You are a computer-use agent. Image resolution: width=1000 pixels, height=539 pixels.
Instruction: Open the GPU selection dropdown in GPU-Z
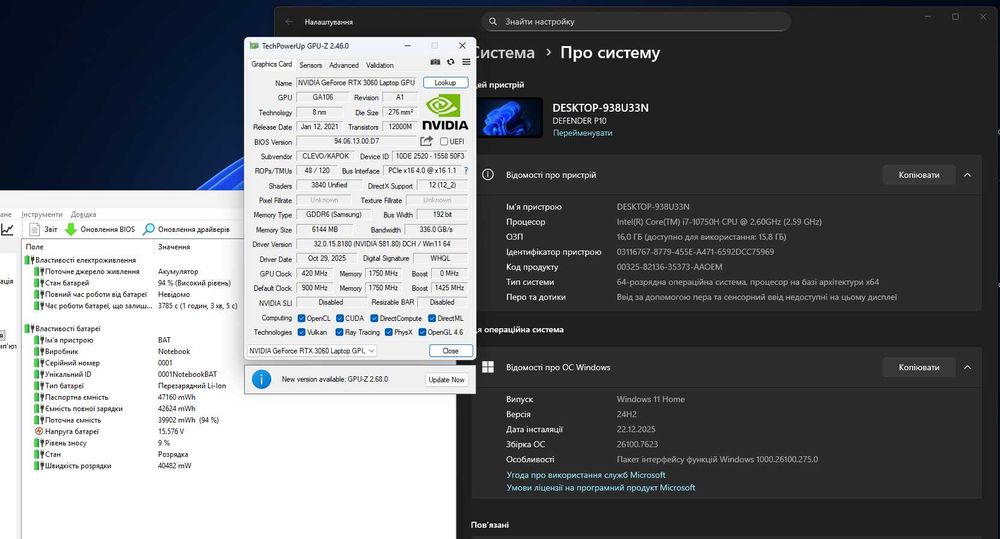pyautogui.click(x=312, y=351)
